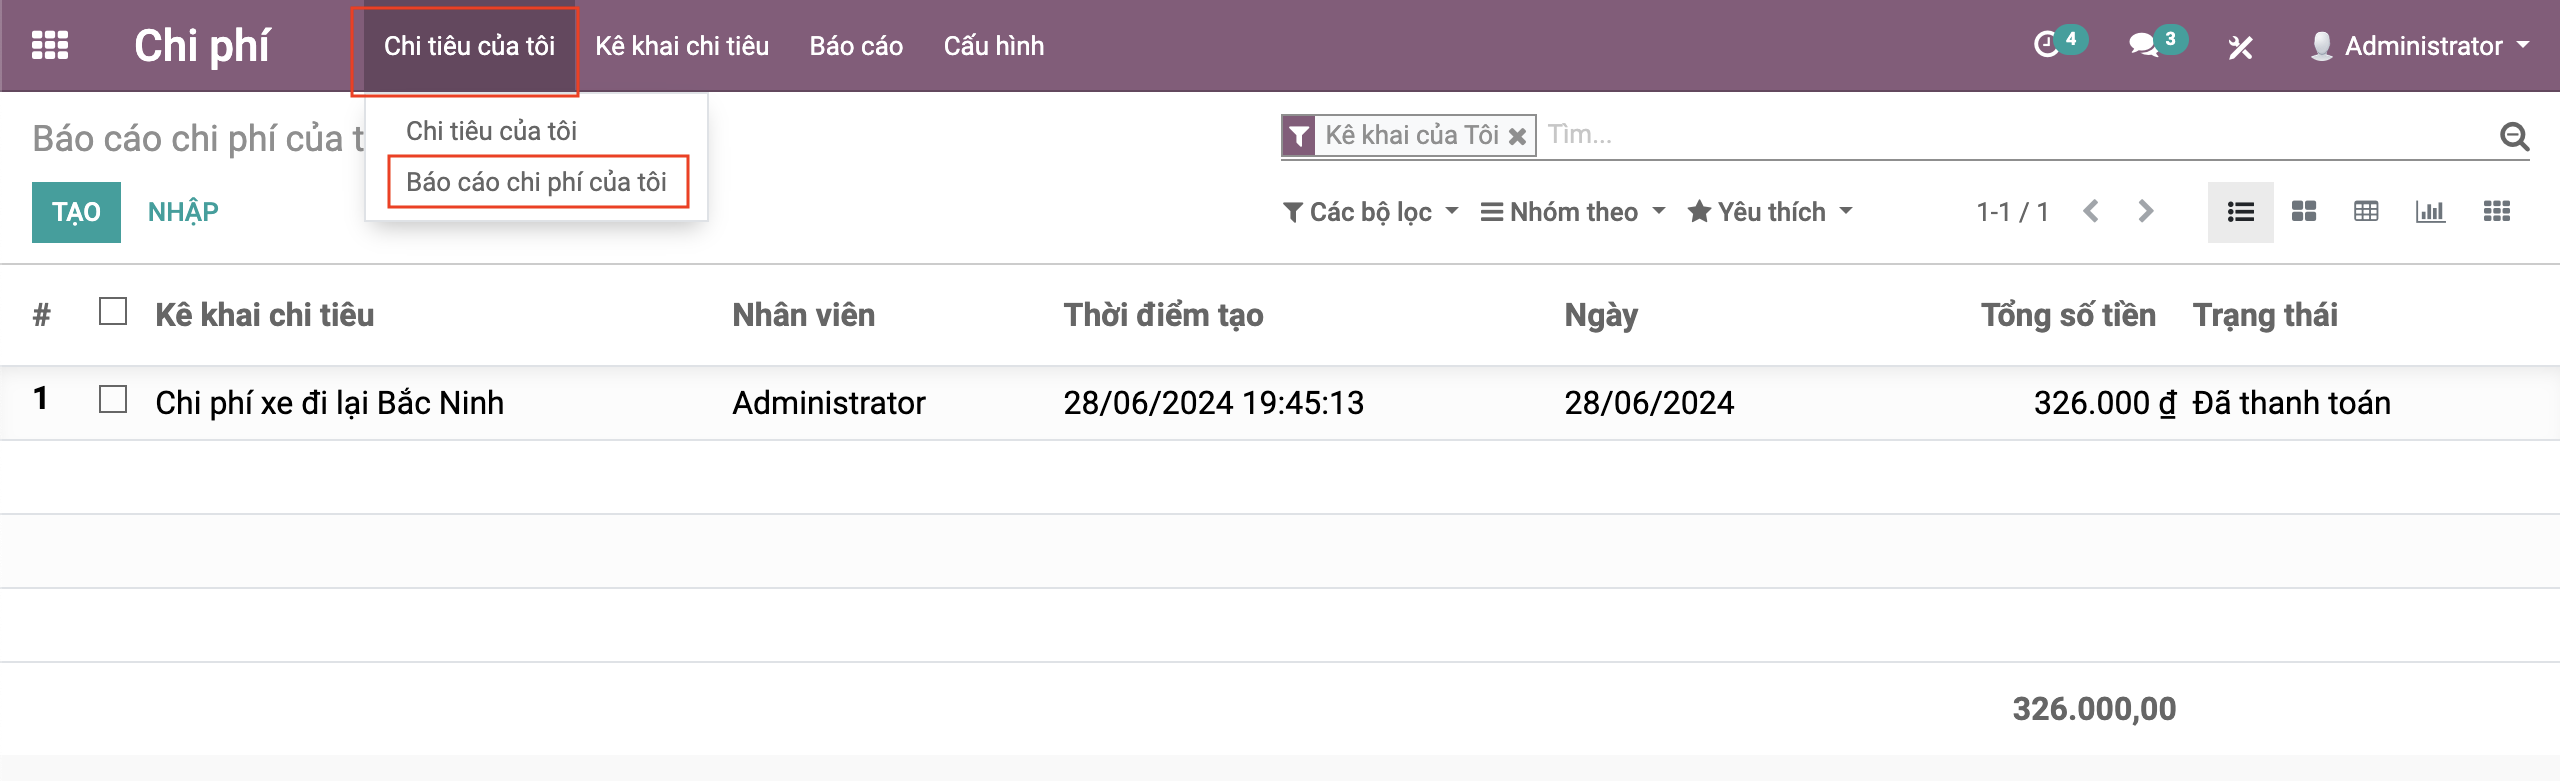The width and height of the screenshot is (2560, 781).
Task: Expand the 'Nhóm theo' group-by dropdown
Action: coord(1573,212)
